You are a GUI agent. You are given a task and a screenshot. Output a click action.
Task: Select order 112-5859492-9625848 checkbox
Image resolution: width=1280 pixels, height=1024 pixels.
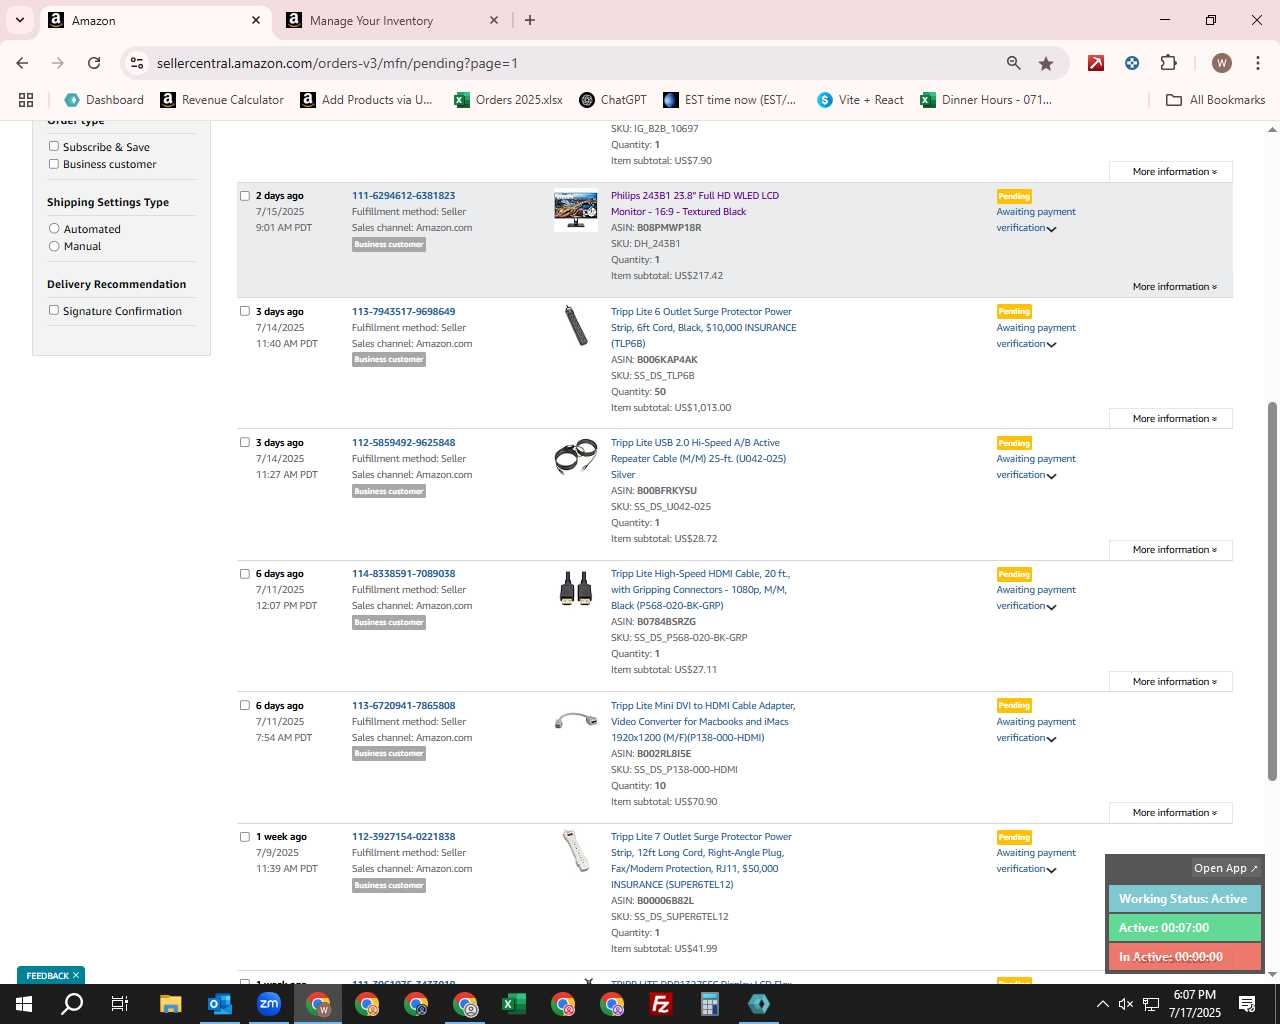coord(245,442)
